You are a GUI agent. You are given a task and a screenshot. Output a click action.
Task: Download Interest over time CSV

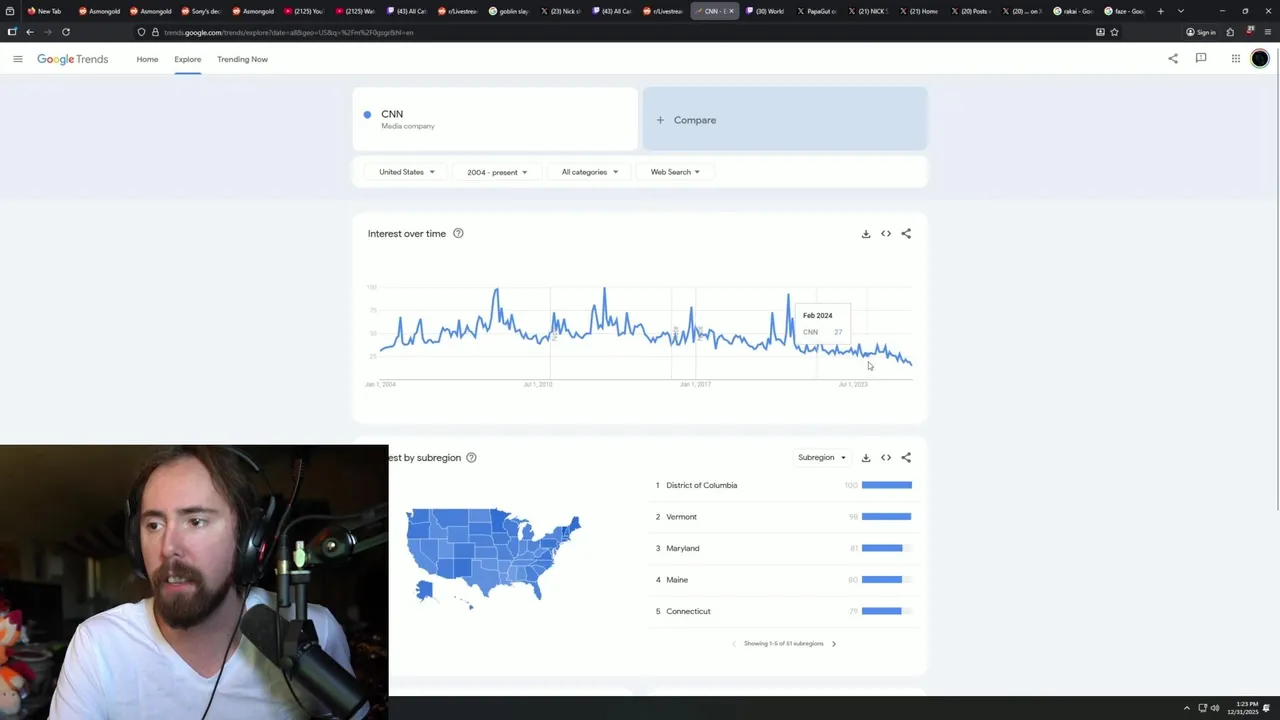tap(866, 233)
